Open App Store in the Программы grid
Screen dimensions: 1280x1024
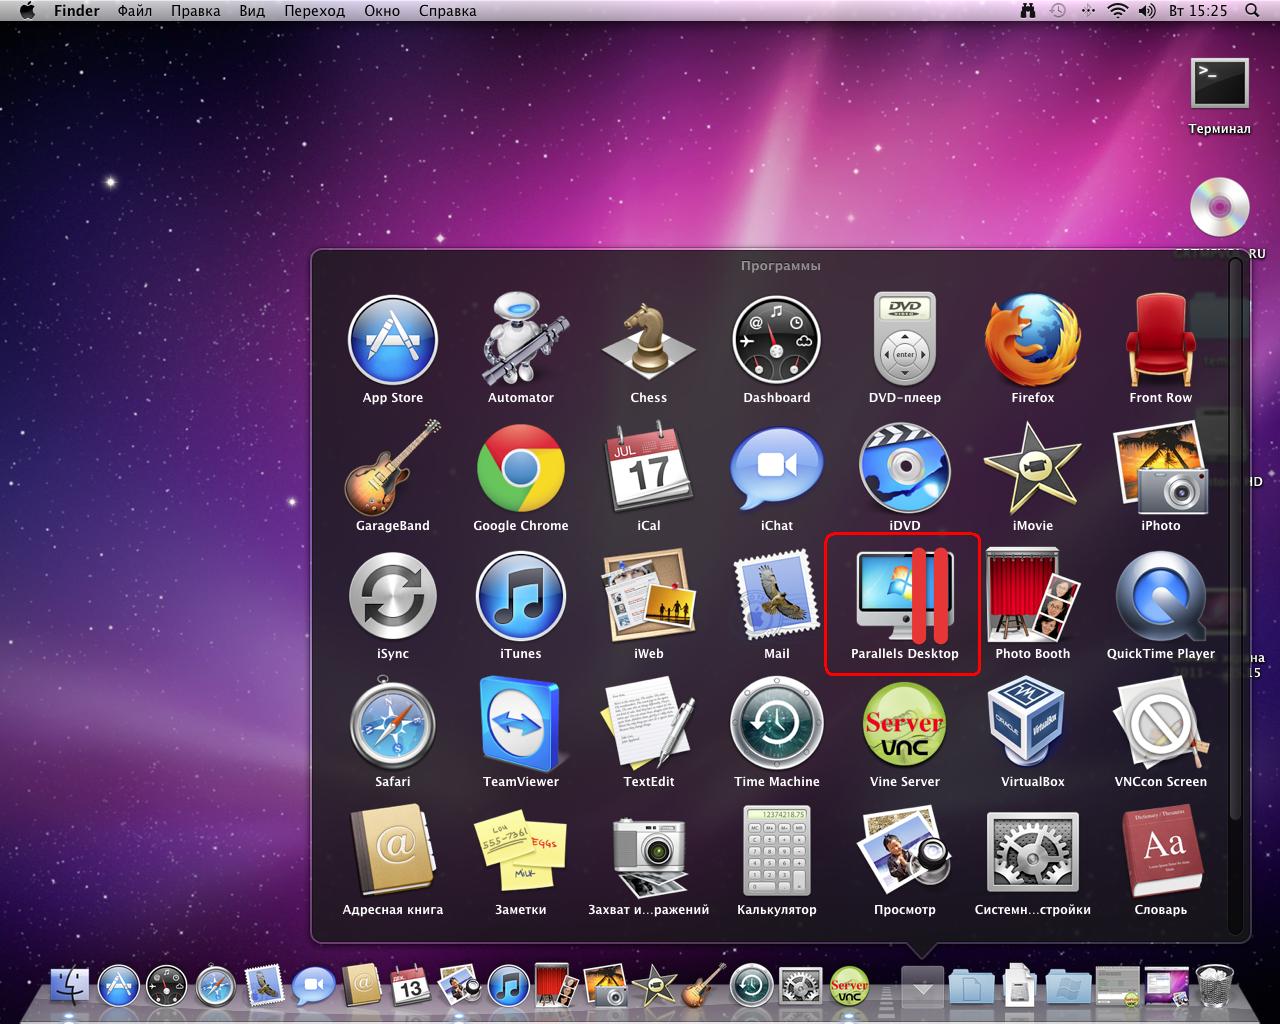[x=393, y=341]
